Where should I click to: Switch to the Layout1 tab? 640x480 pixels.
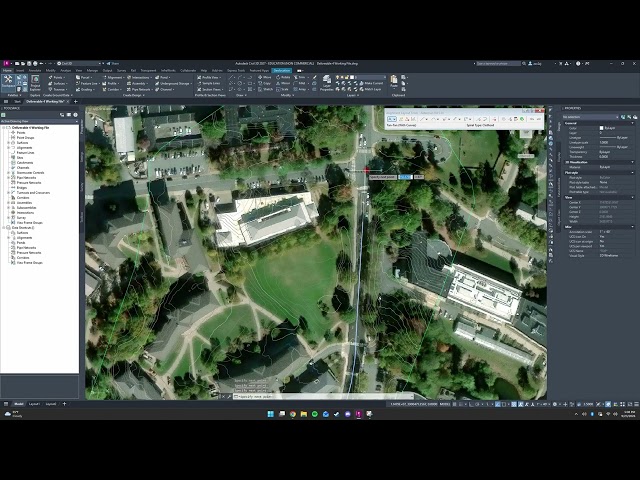(x=34, y=404)
